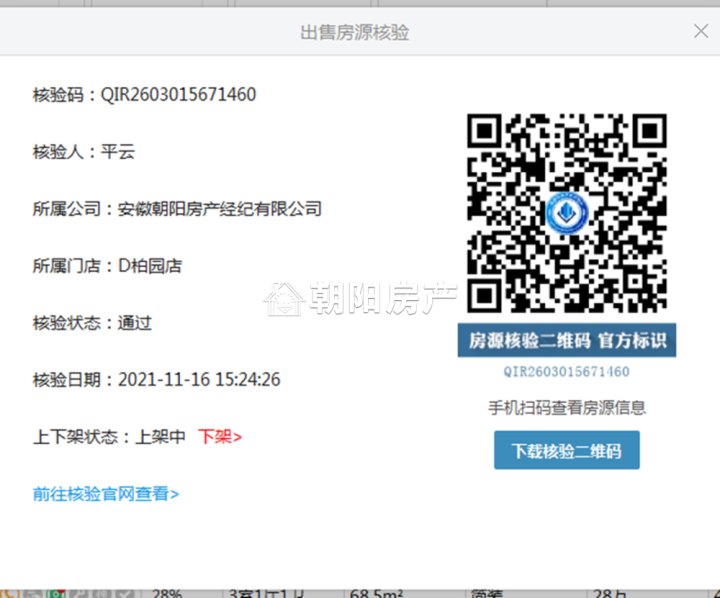Image resolution: width=720 pixels, height=598 pixels.
Task: Click 核验人：平云 text
Action: coord(84,152)
